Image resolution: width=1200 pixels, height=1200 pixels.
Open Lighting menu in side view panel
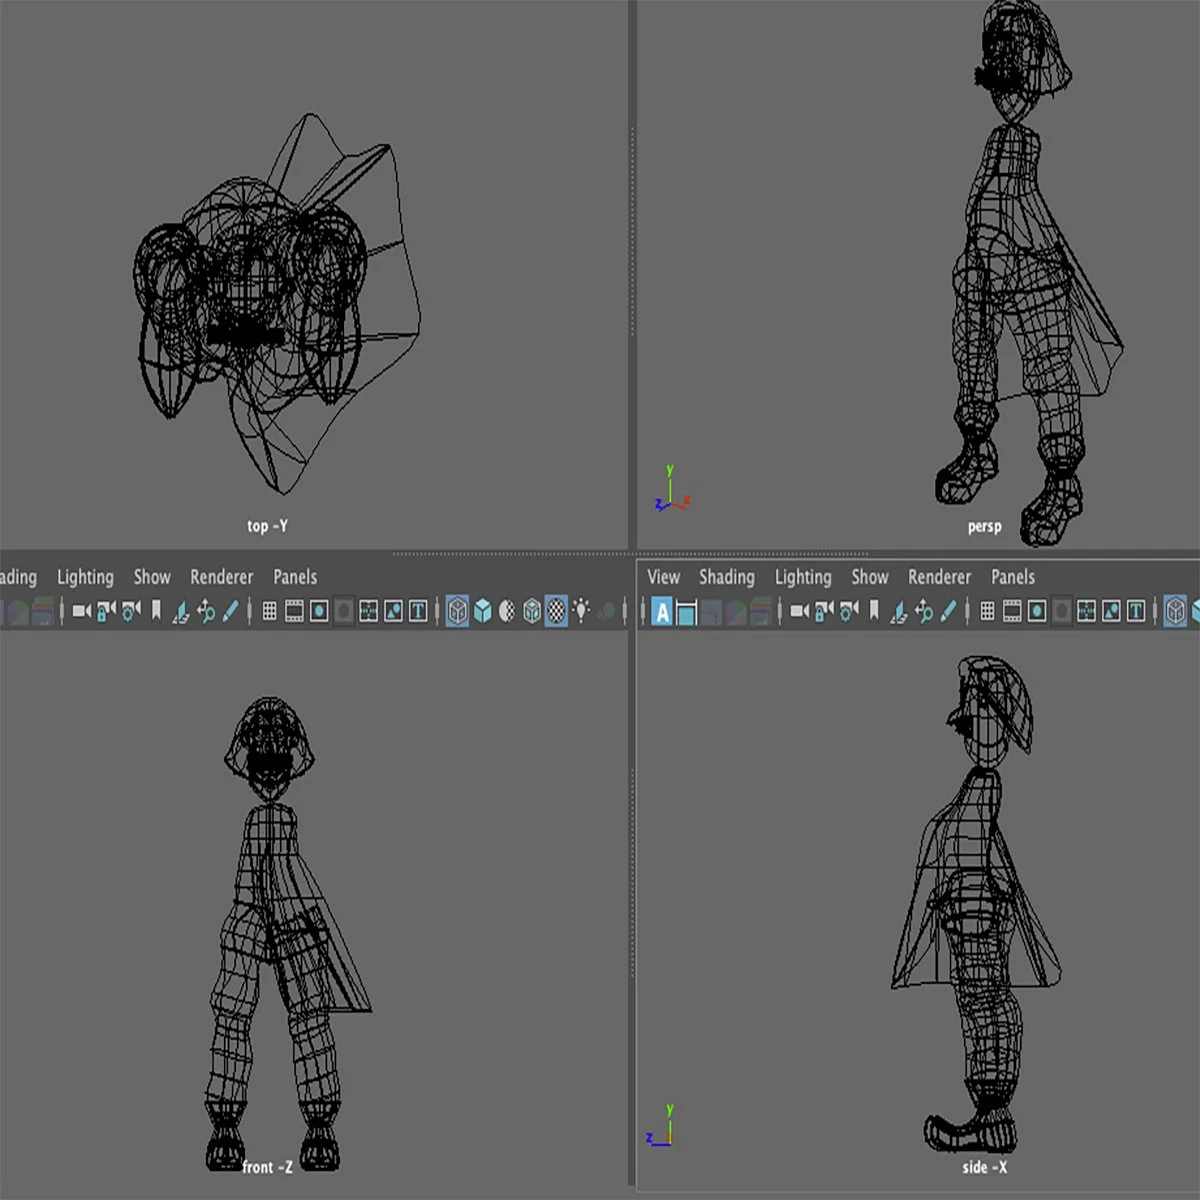(803, 577)
